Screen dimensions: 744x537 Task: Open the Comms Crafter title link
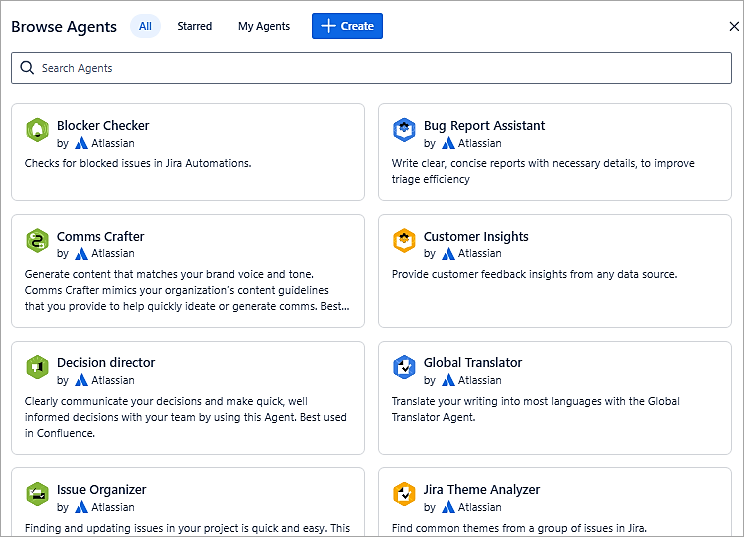tap(100, 237)
